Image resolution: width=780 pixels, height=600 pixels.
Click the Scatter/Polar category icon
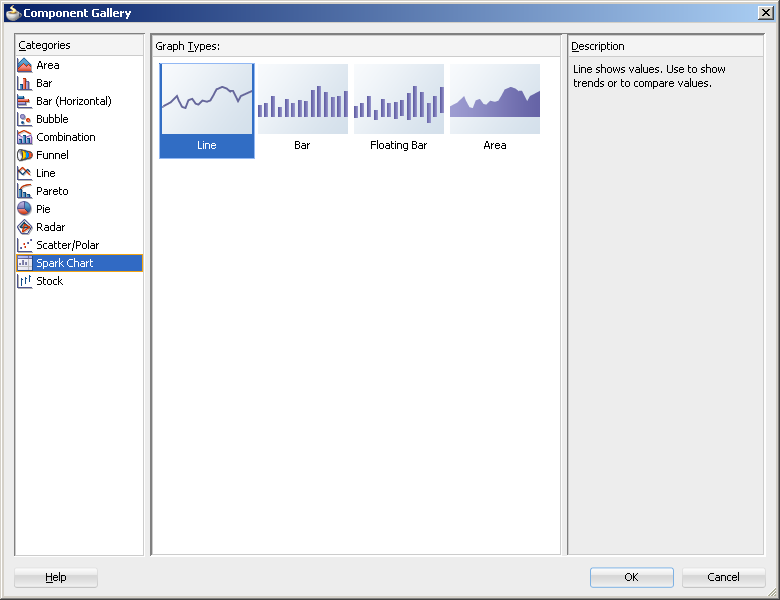[x=24, y=245]
